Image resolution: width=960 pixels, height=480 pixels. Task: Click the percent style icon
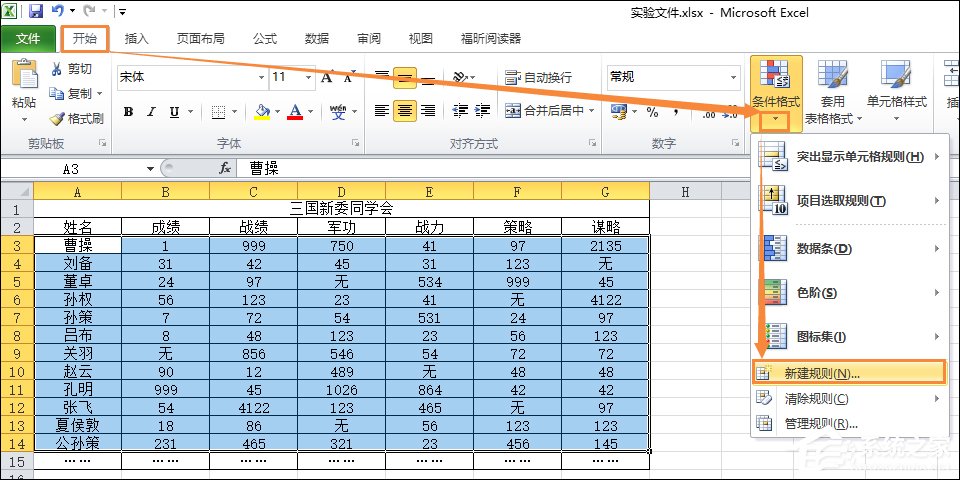[652, 112]
